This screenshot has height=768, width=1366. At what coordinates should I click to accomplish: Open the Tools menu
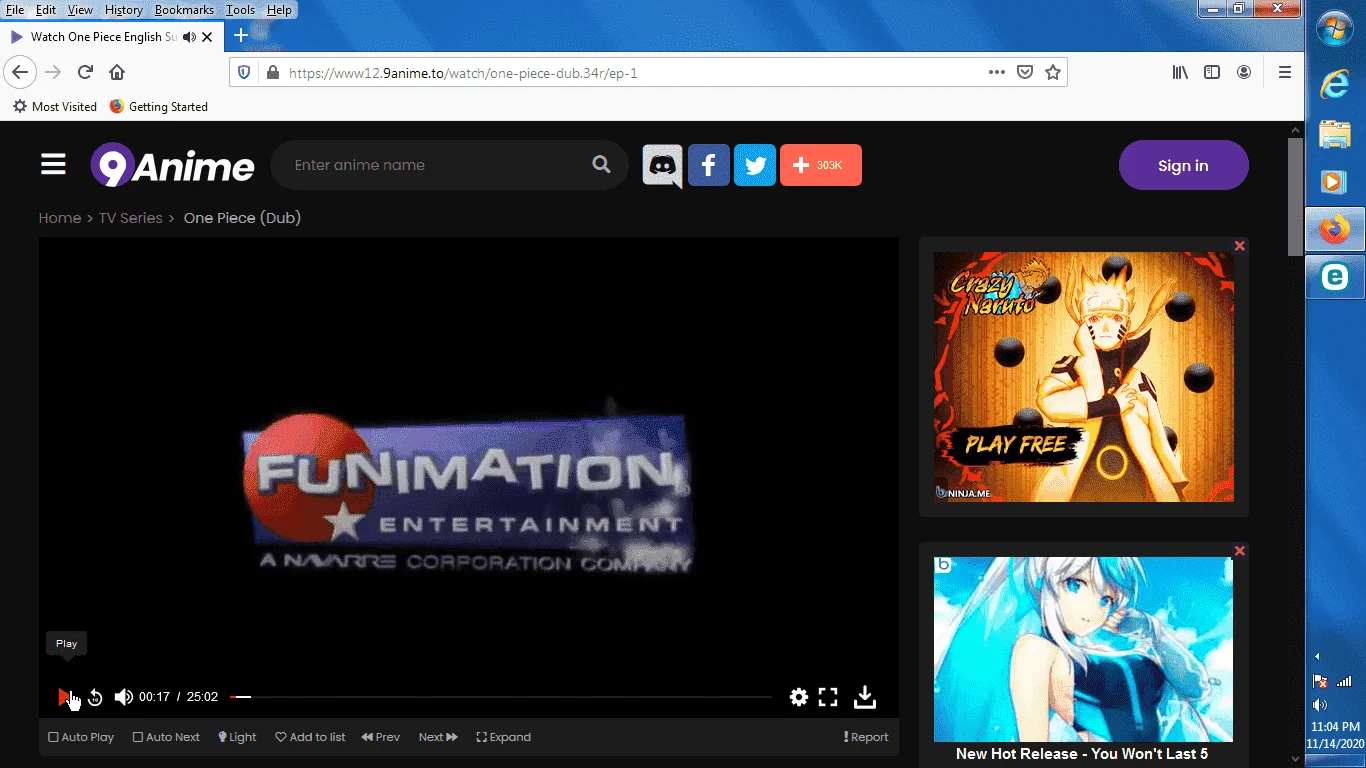click(240, 10)
